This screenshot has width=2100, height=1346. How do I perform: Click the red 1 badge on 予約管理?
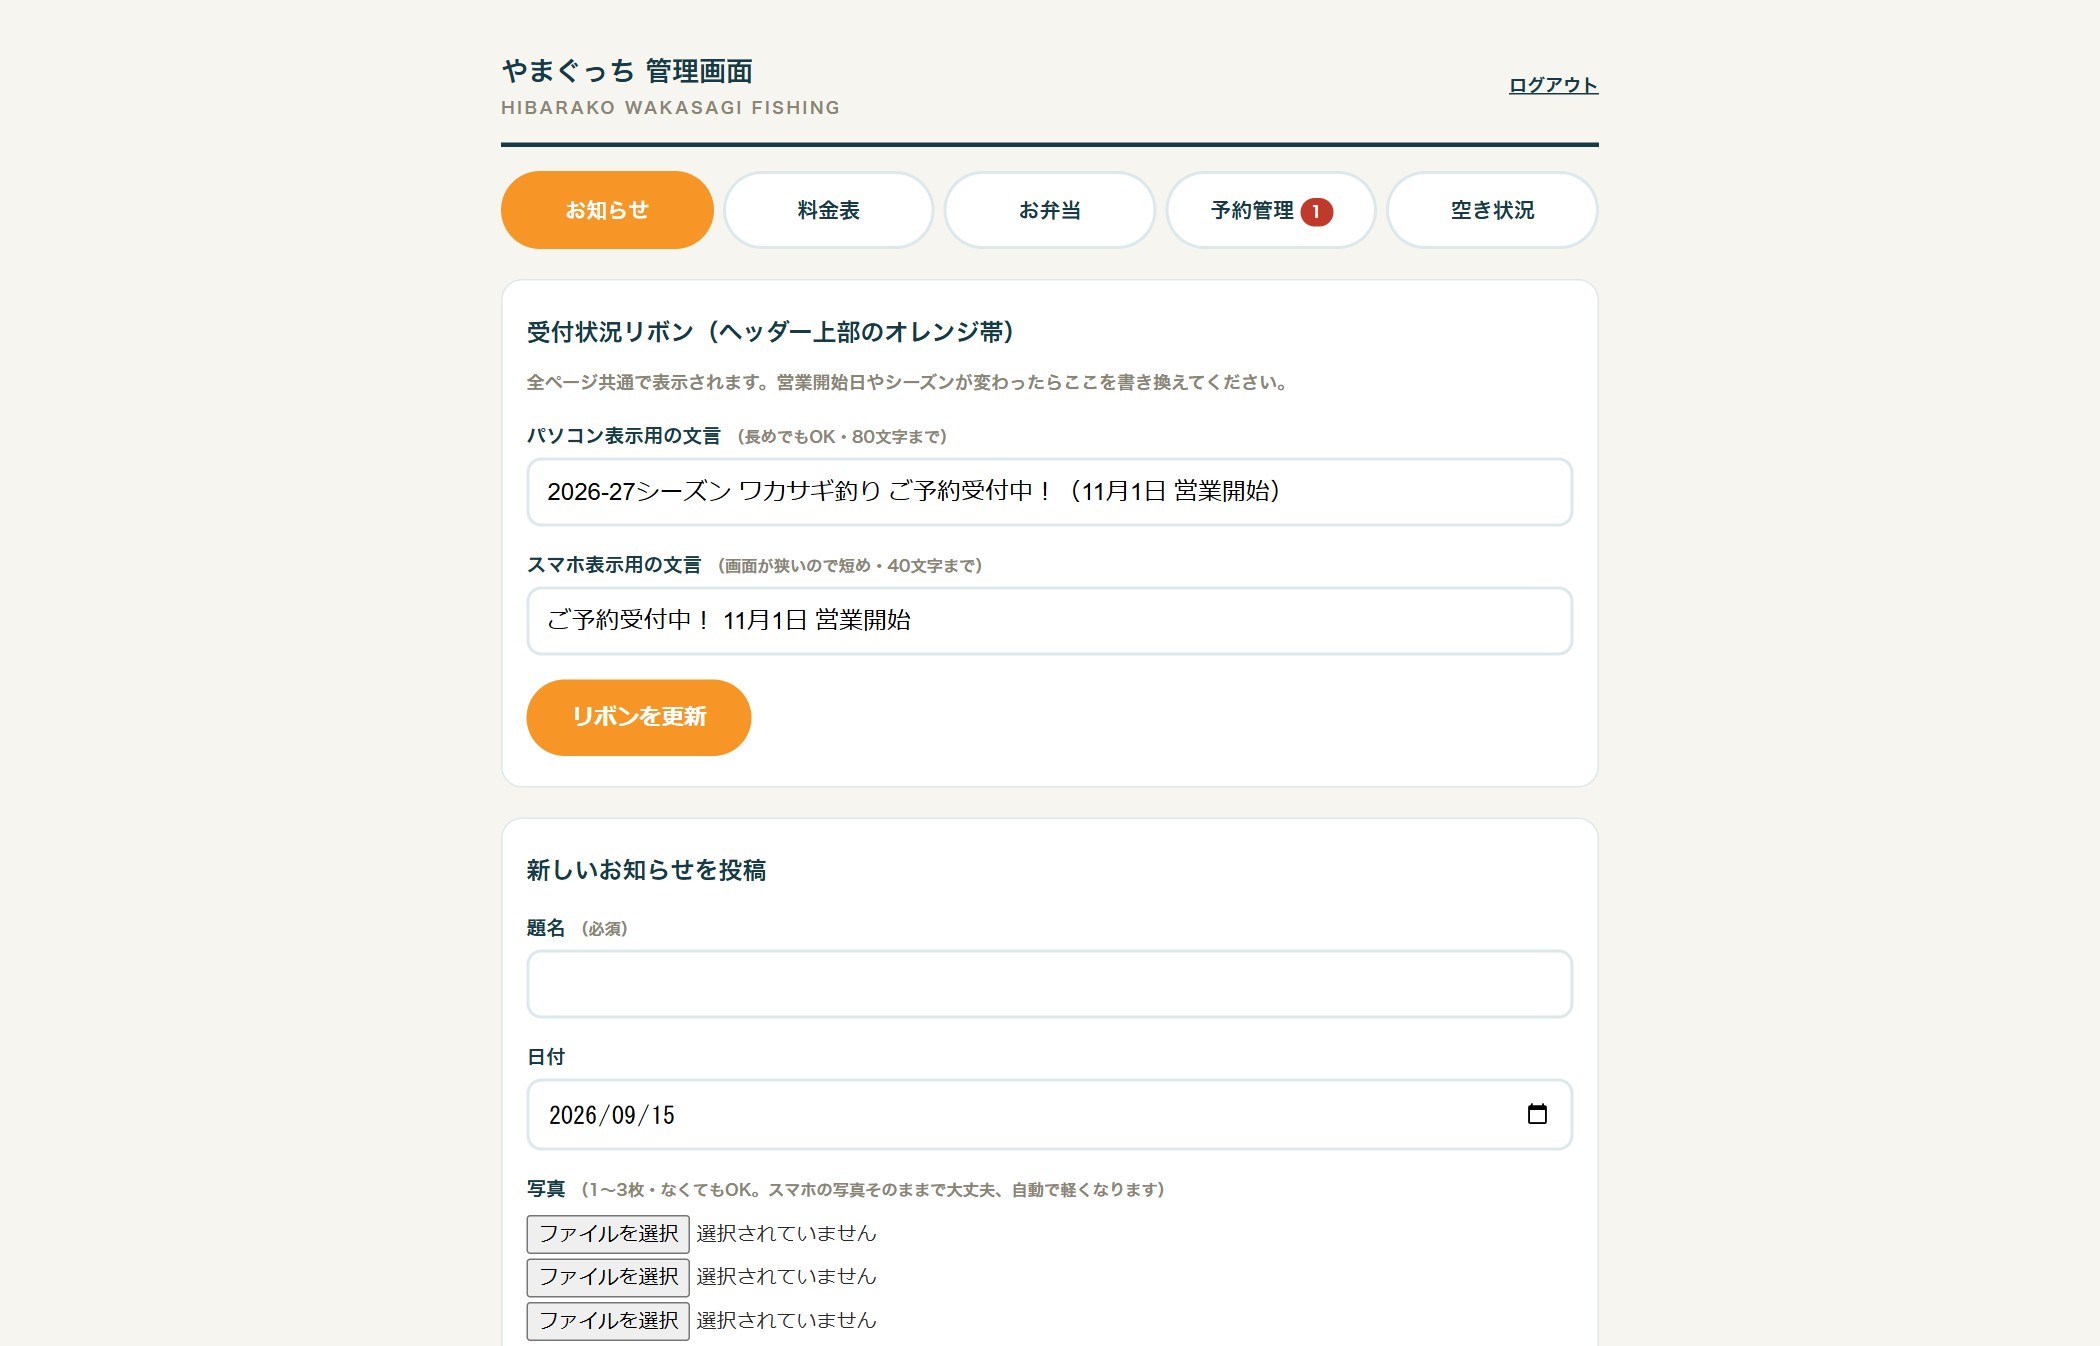tap(1316, 211)
